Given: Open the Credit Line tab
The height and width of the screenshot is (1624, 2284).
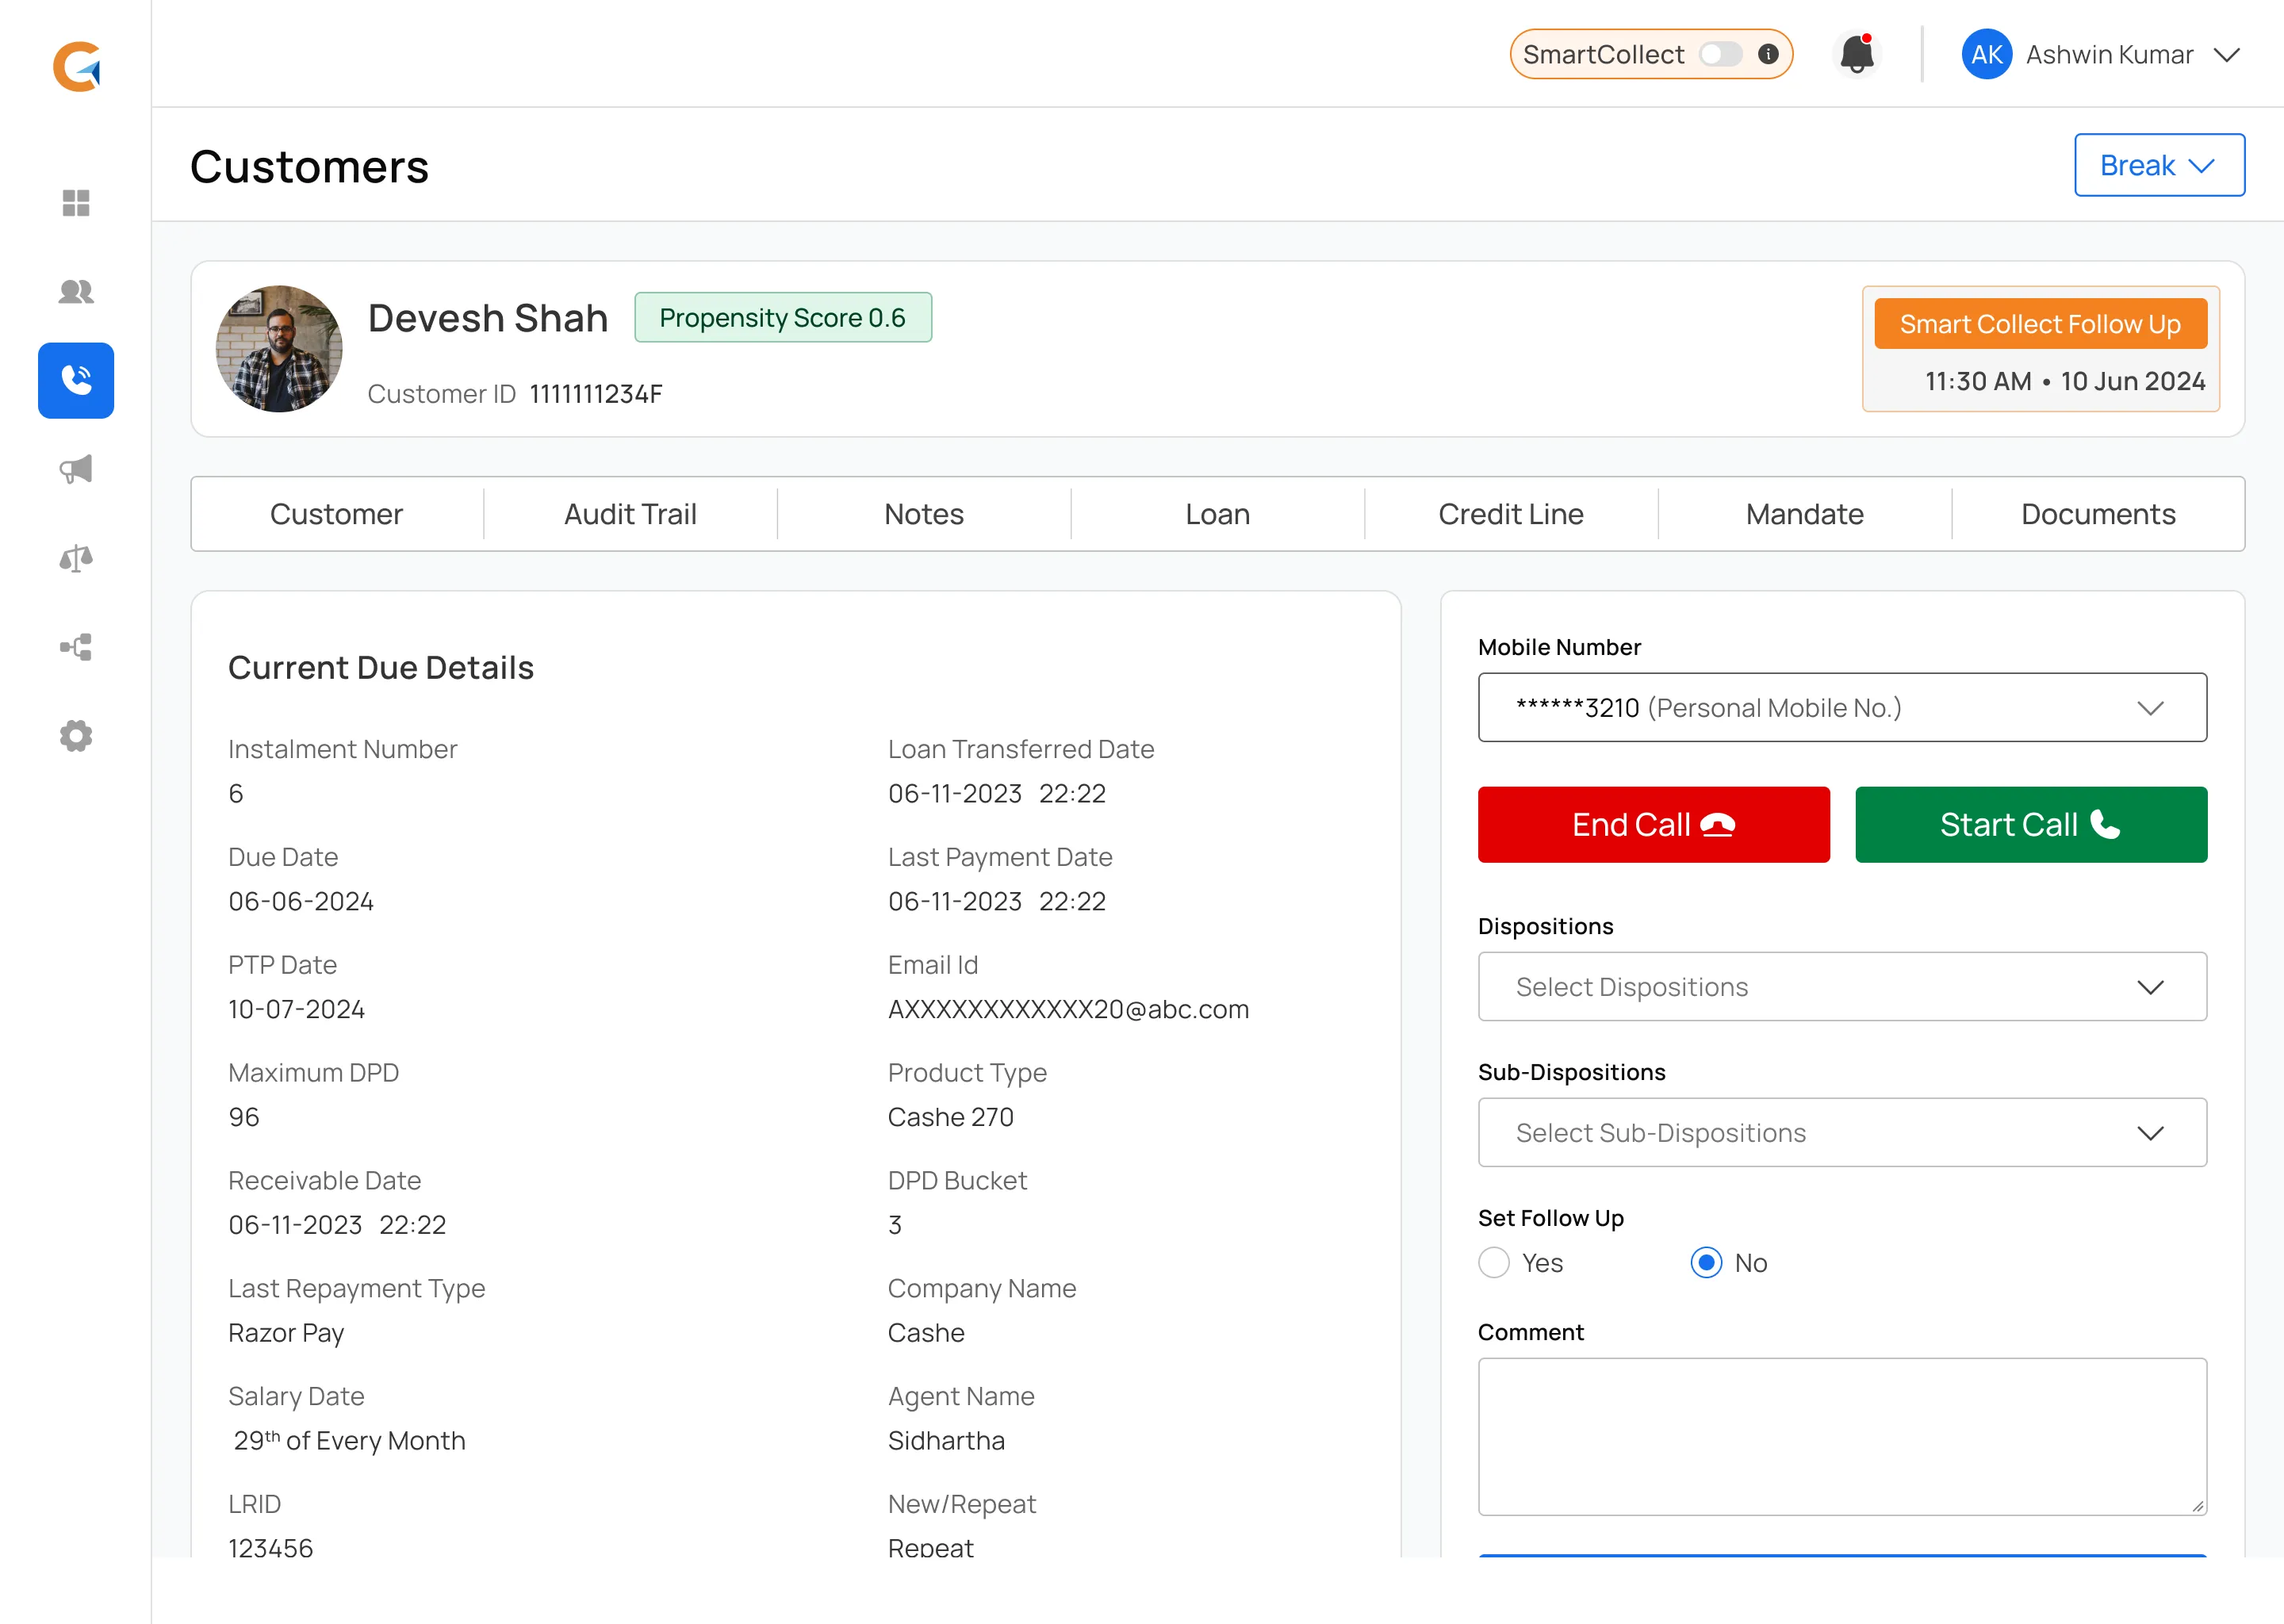Looking at the screenshot, I should (1510, 514).
